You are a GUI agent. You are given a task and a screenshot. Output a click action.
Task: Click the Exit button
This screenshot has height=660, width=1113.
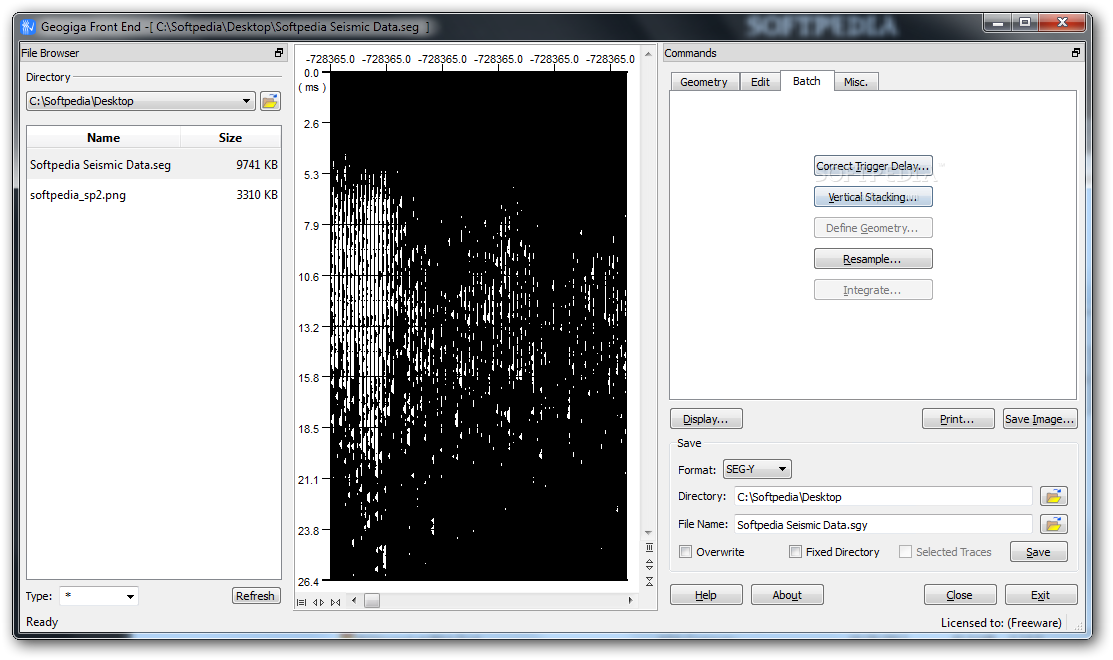(x=1041, y=595)
